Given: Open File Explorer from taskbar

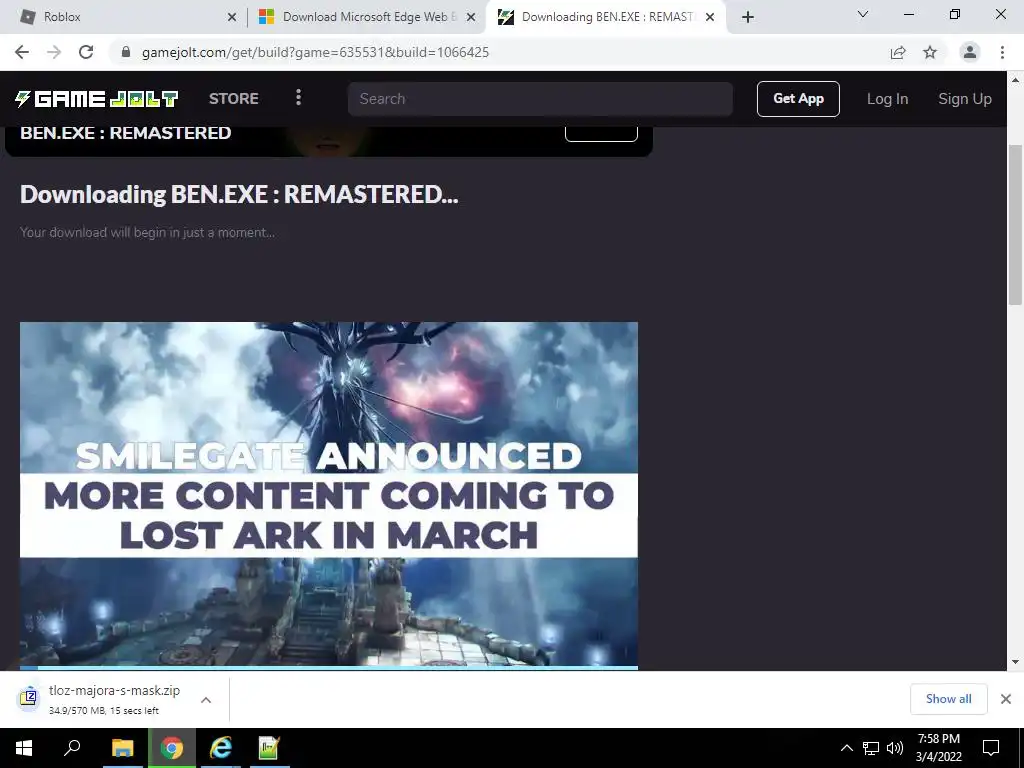Looking at the screenshot, I should (122, 748).
